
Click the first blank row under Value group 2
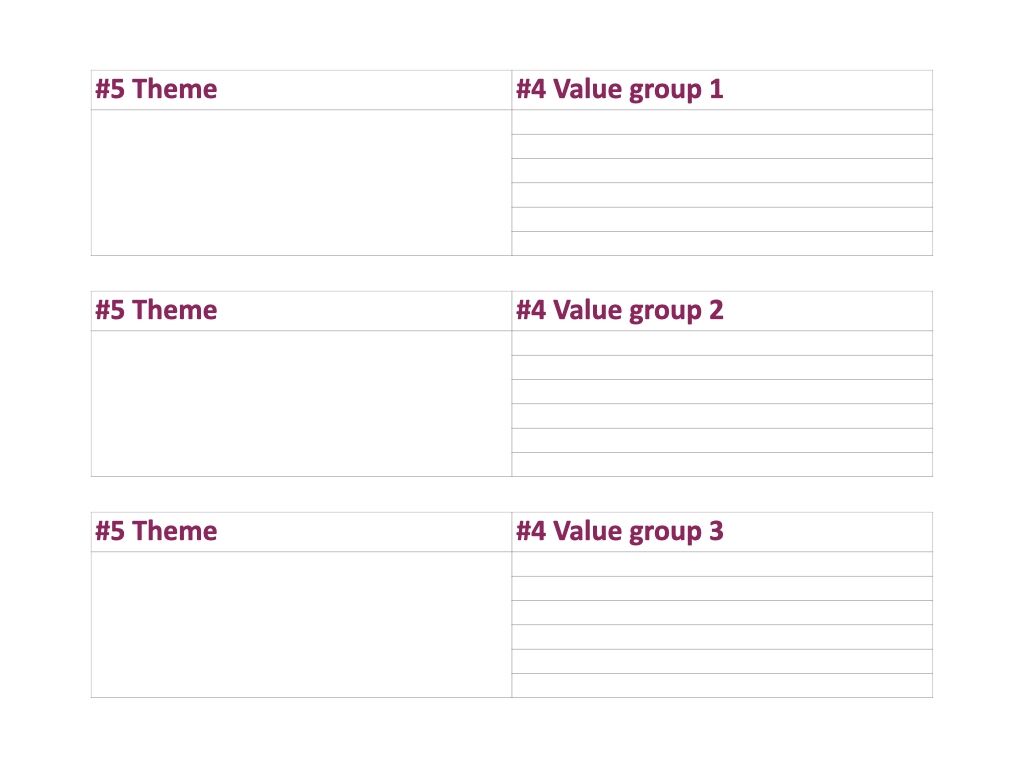pyautogui.click(x=722, y=343)
